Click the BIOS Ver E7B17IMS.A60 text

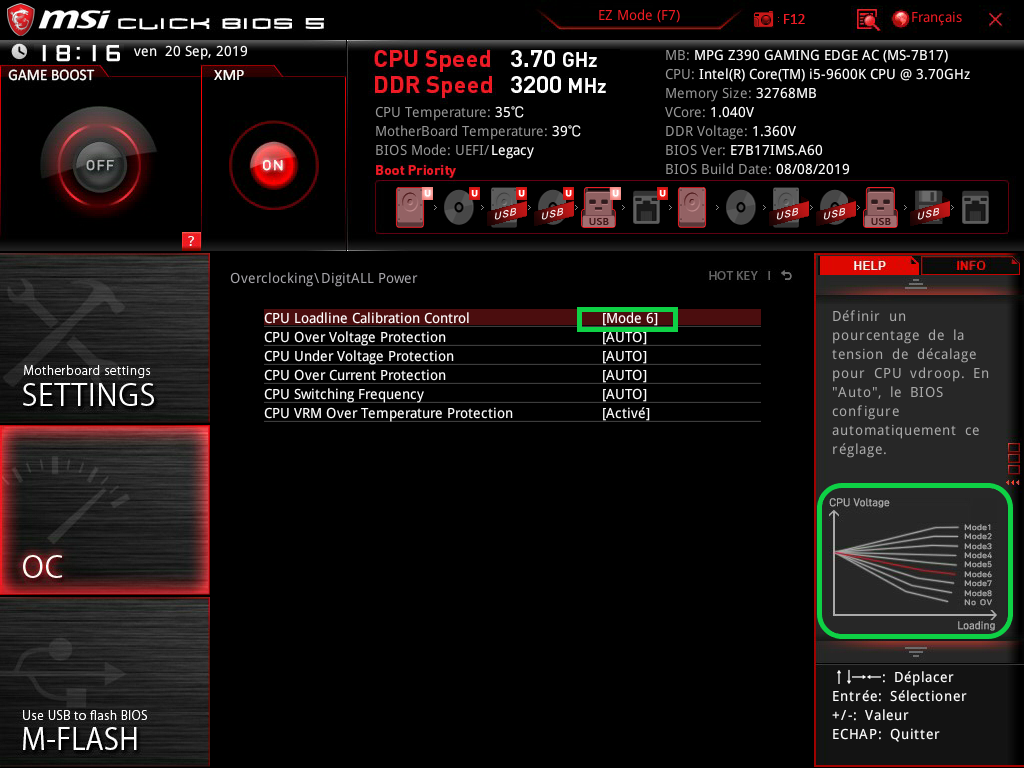(743, 150)
